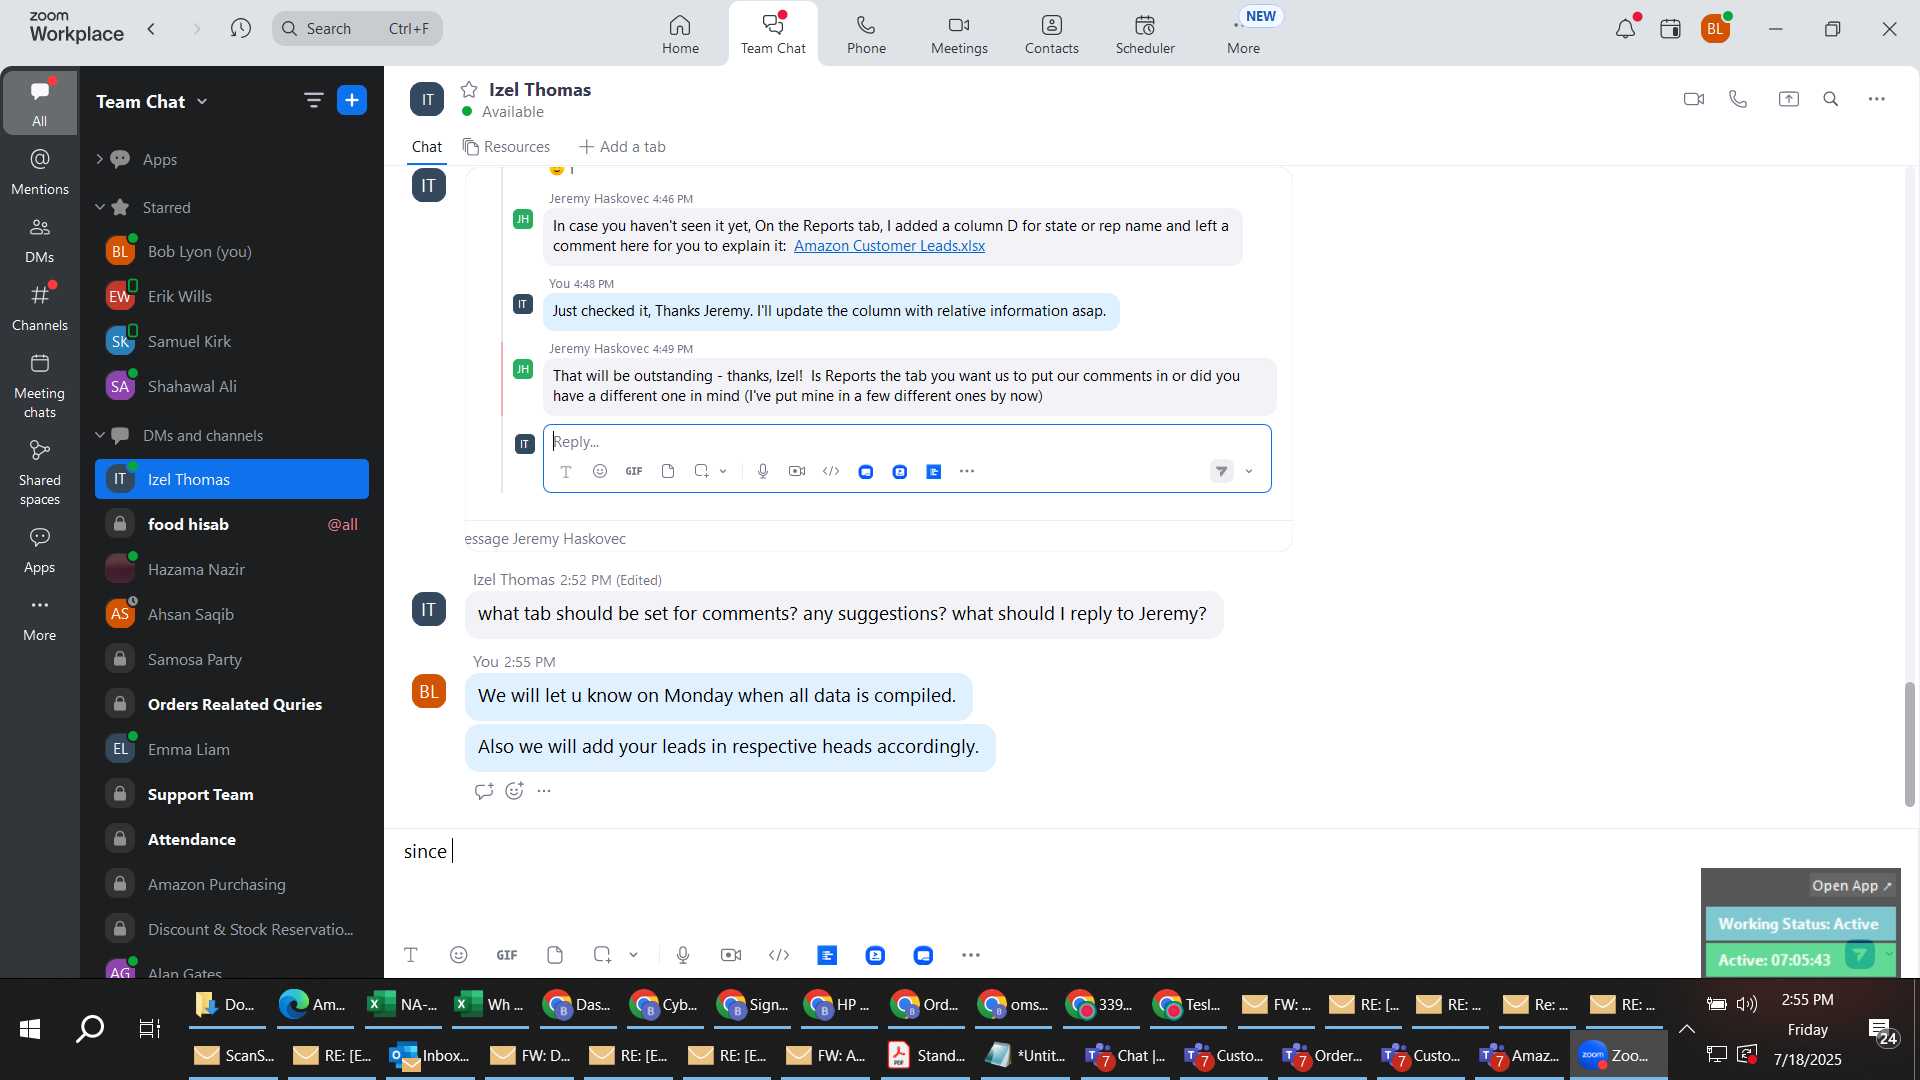Record audio message in bottom composer

(x=683, y=955)
